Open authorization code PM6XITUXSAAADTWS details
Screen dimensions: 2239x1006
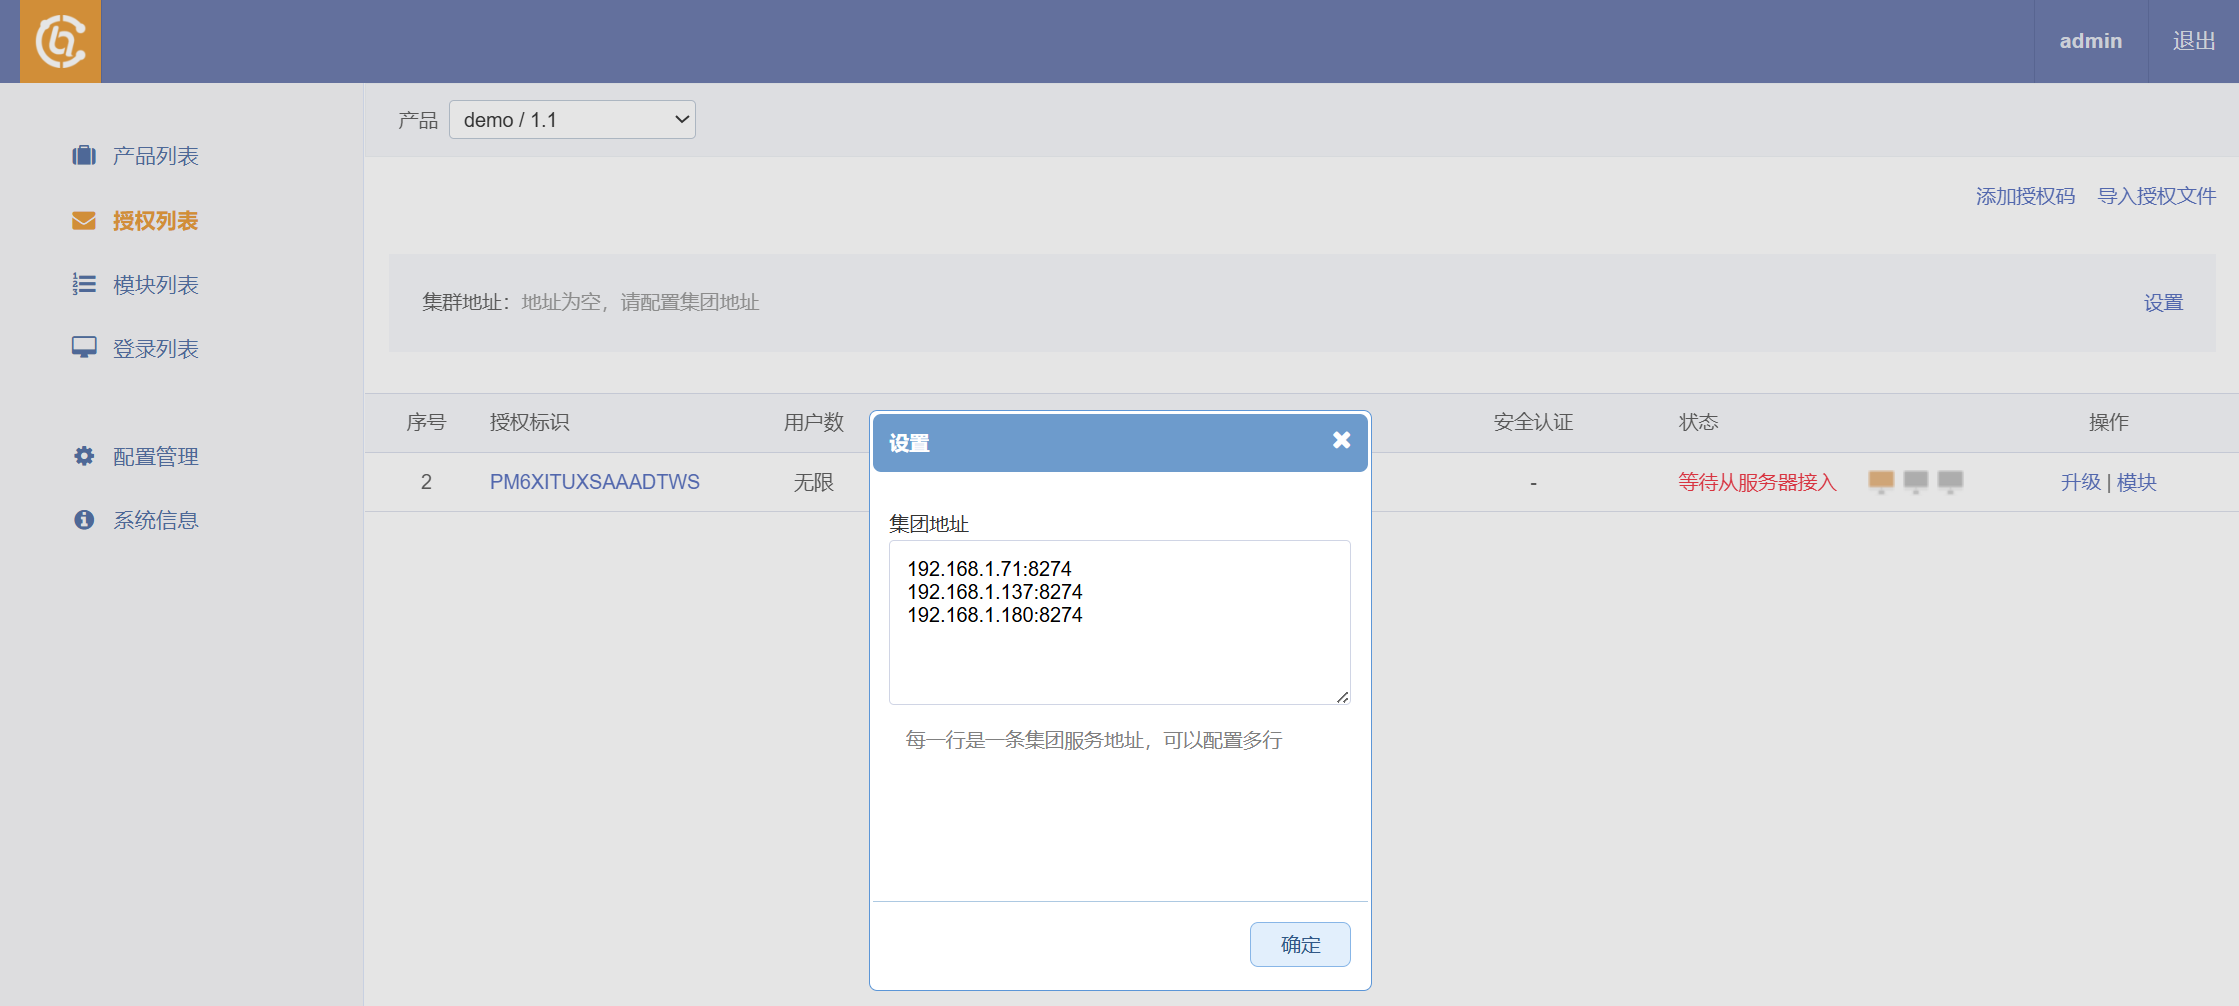coord(593,481)
